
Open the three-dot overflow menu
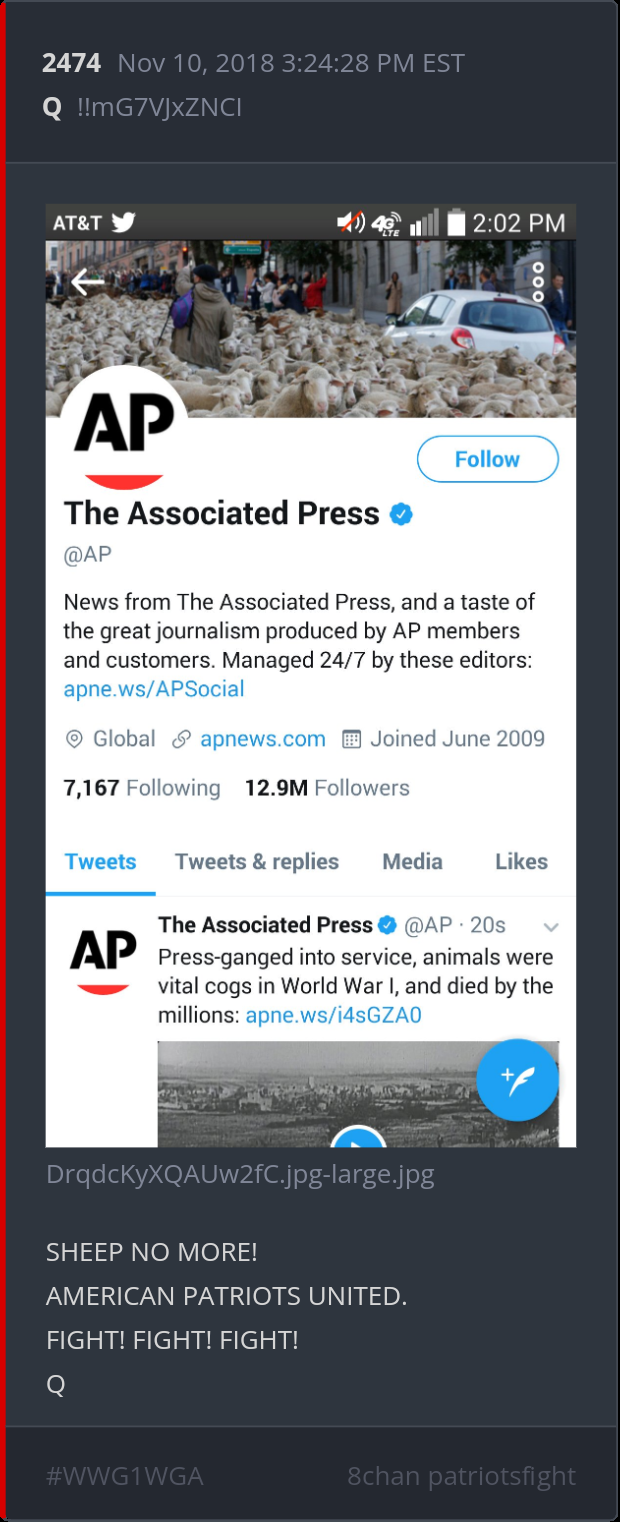(538, 283)
